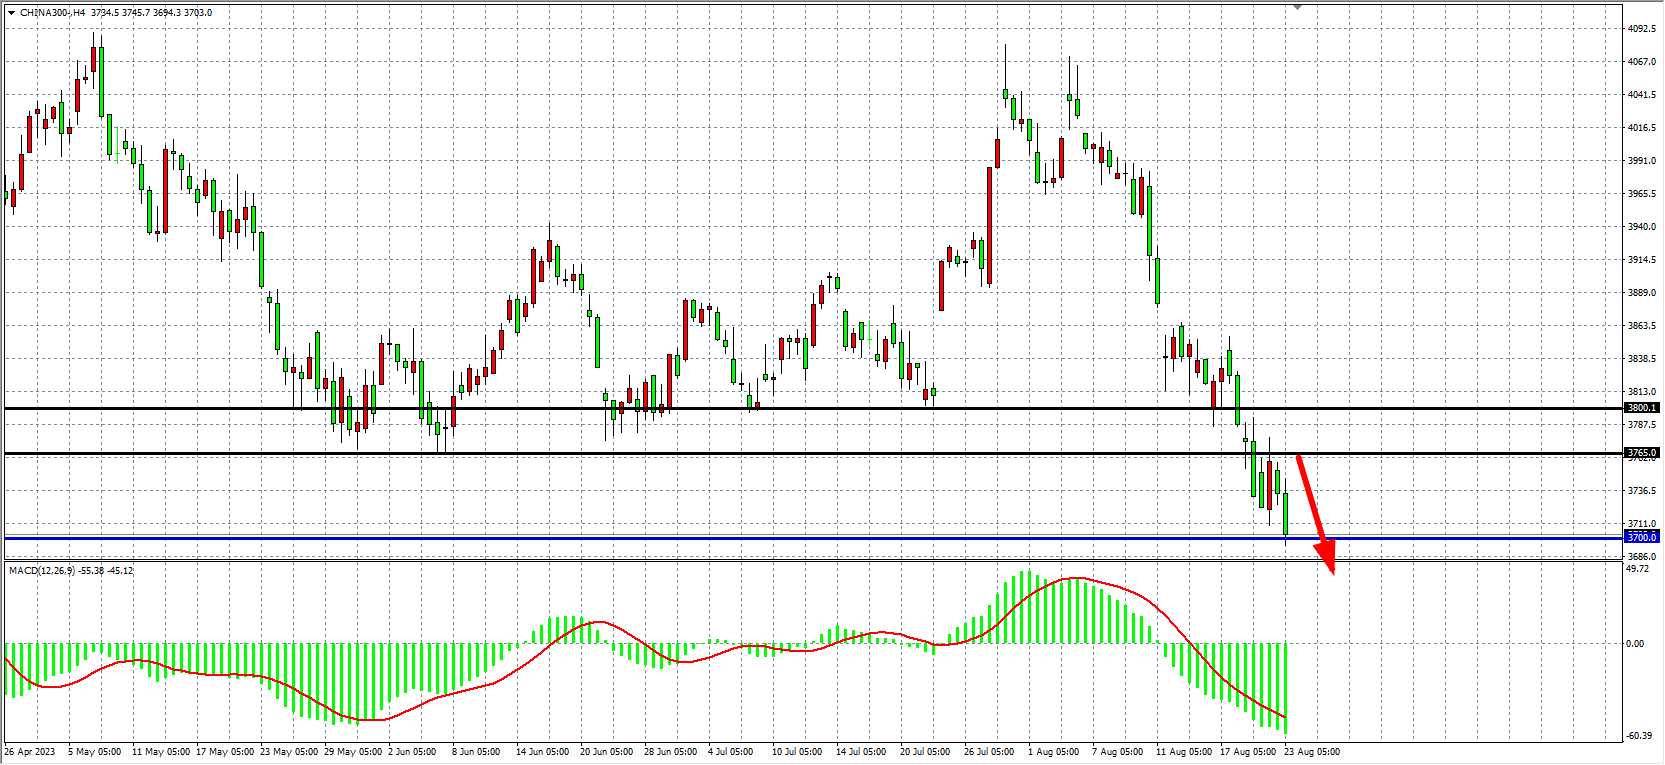
Task: Click the CHINA300,H4 symbol title text
Action: coord(52,13)
